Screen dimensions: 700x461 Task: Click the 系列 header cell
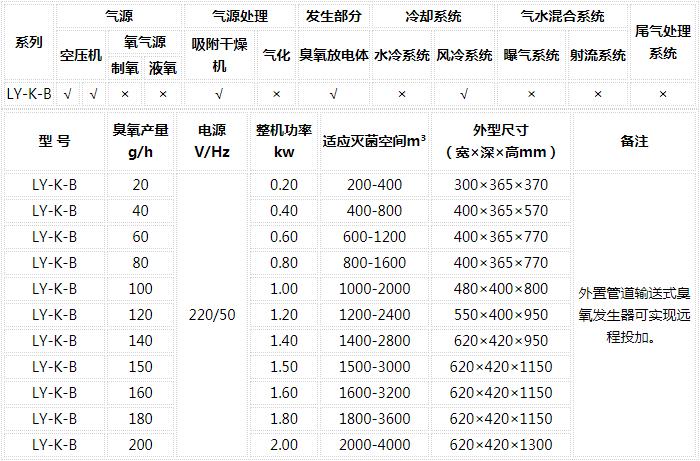point(29,42)
